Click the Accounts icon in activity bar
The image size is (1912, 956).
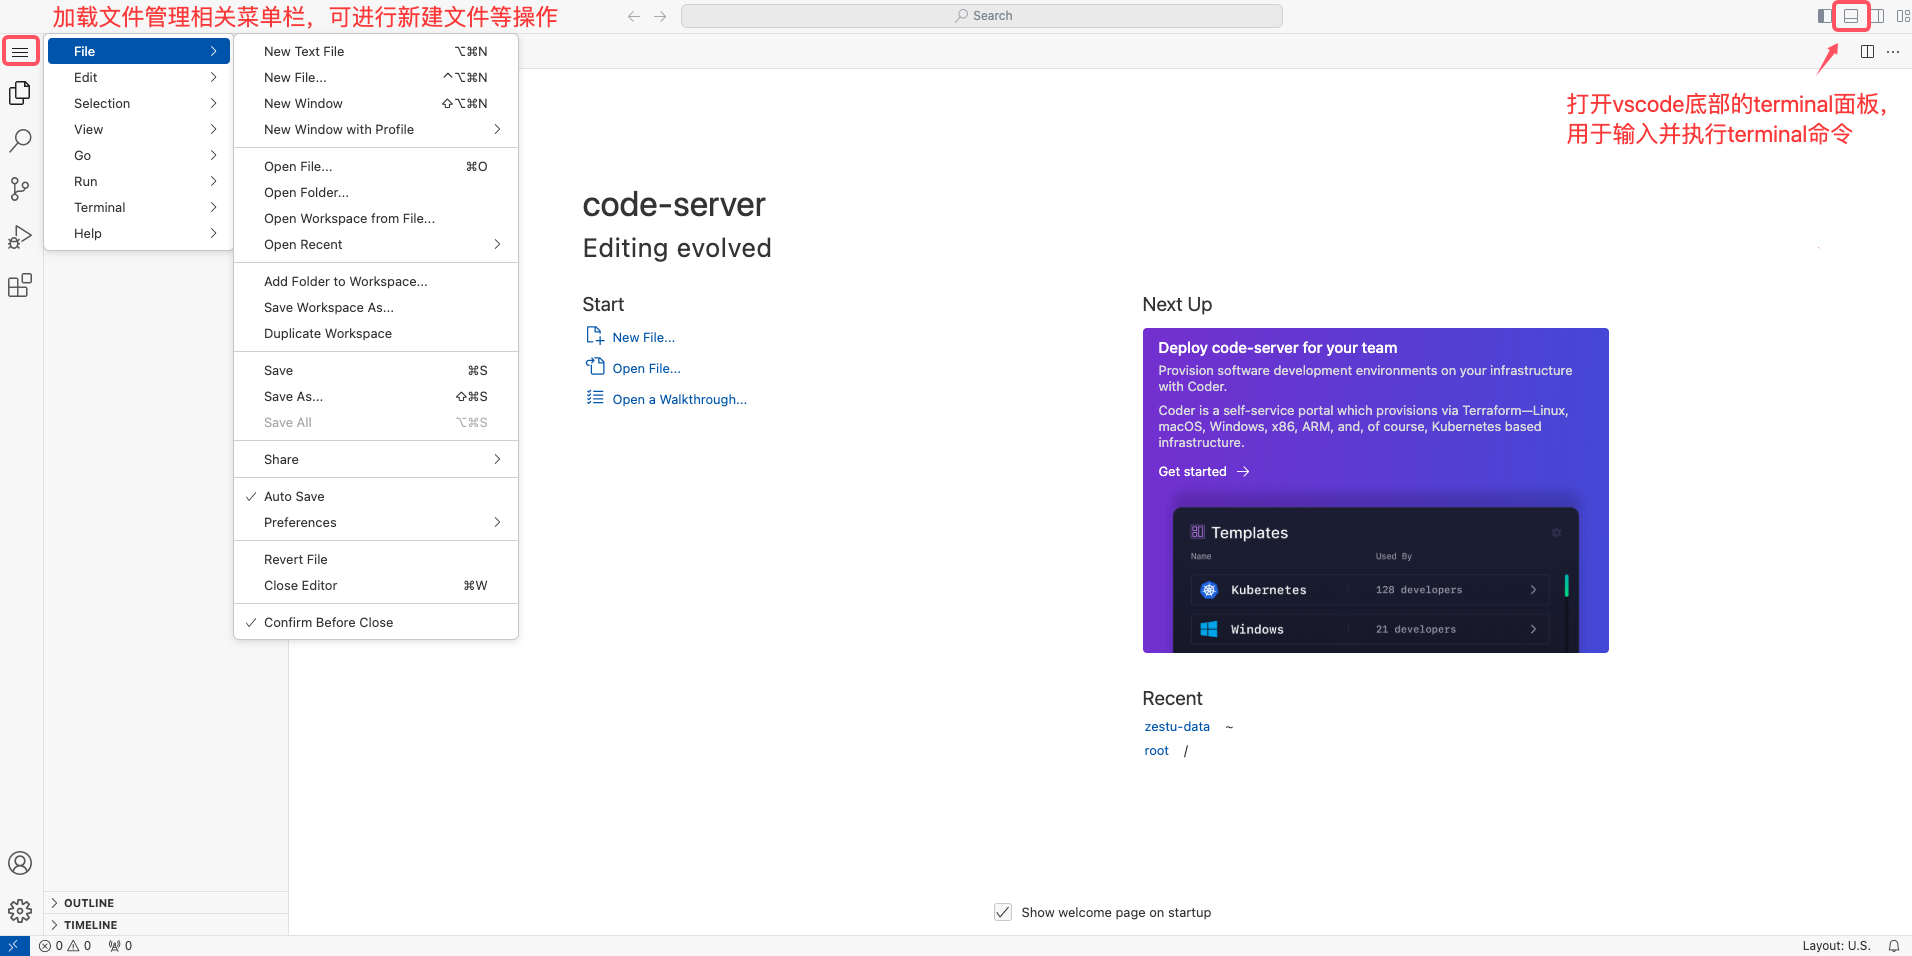[x=20, y=863]
